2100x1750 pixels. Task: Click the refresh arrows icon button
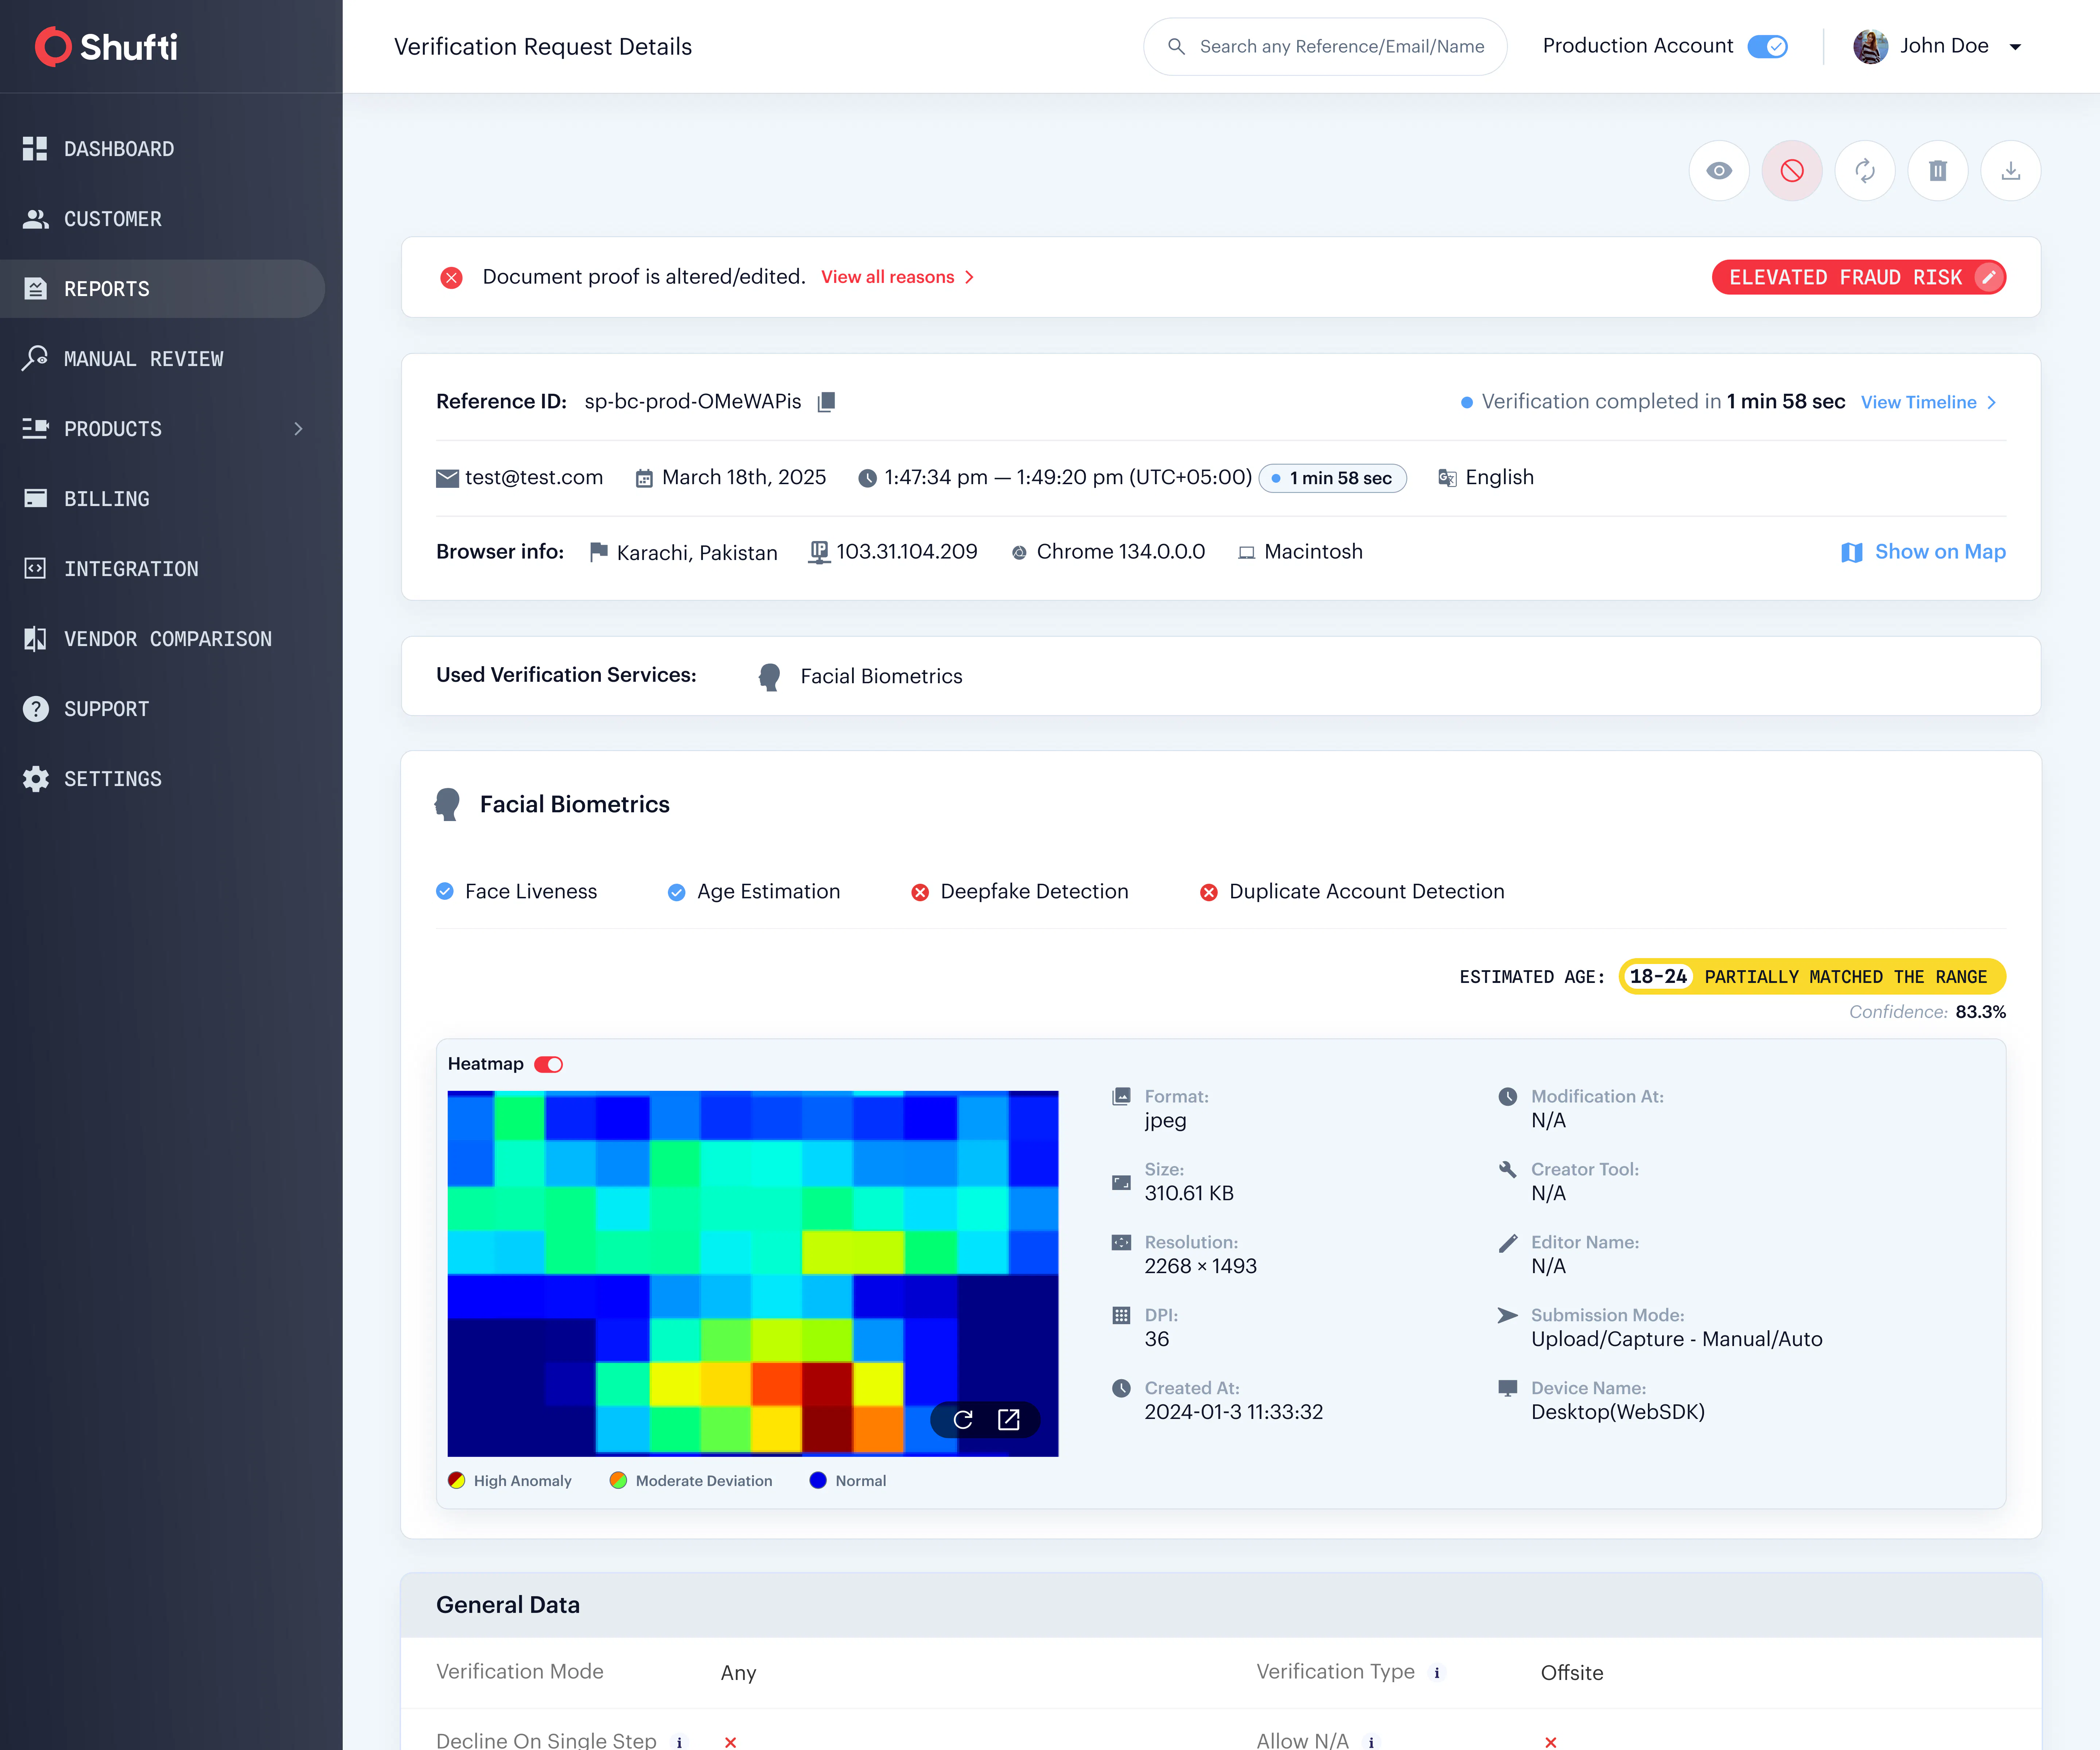click(1865, 171)
